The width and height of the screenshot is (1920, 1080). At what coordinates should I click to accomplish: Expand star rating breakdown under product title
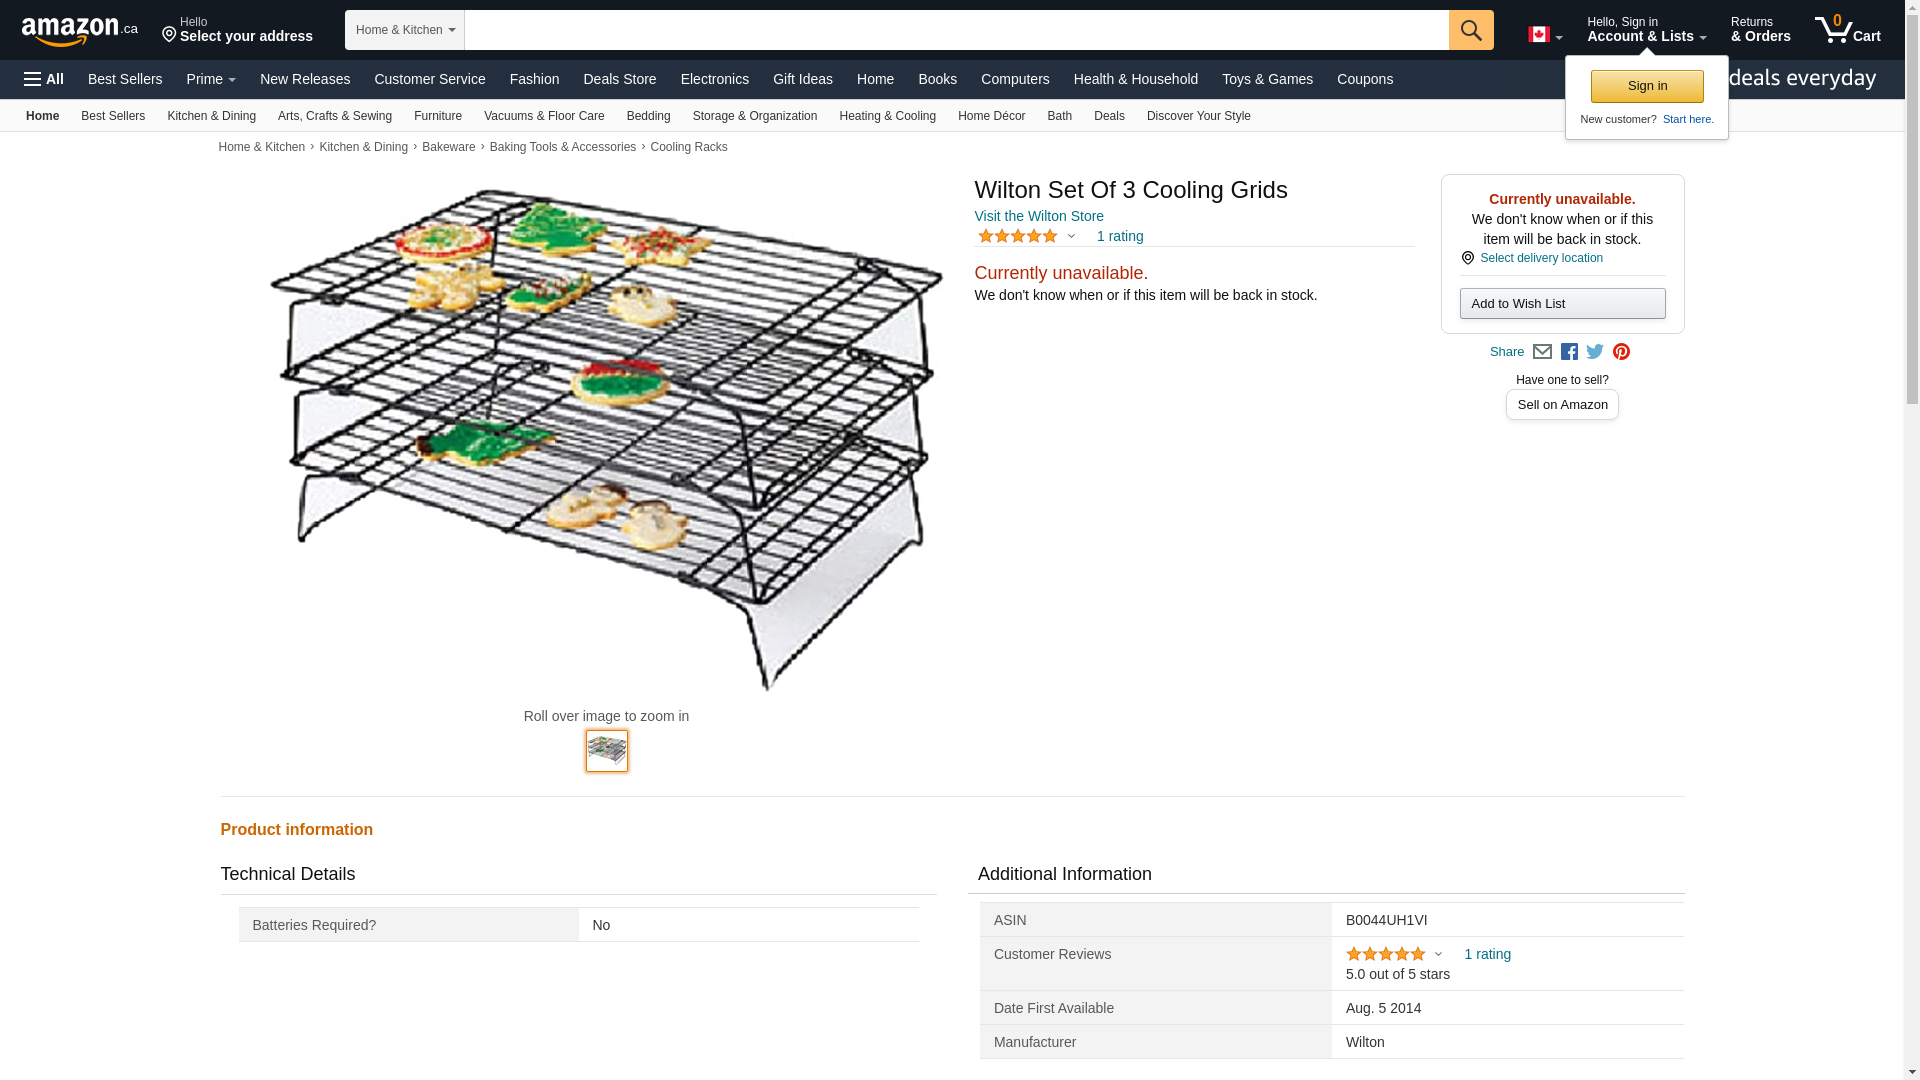[1071, 237]
